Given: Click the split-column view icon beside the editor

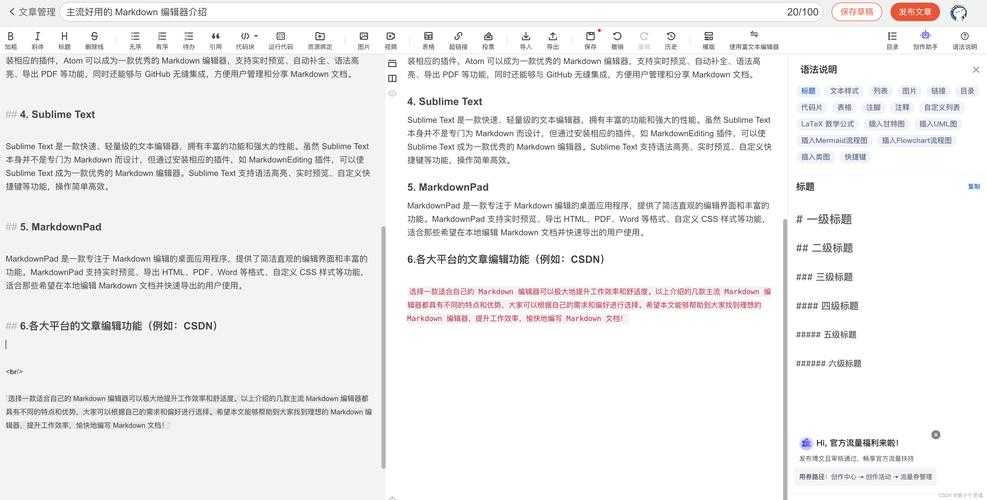Looking at the screenshot, I should (x=392, y=79).
